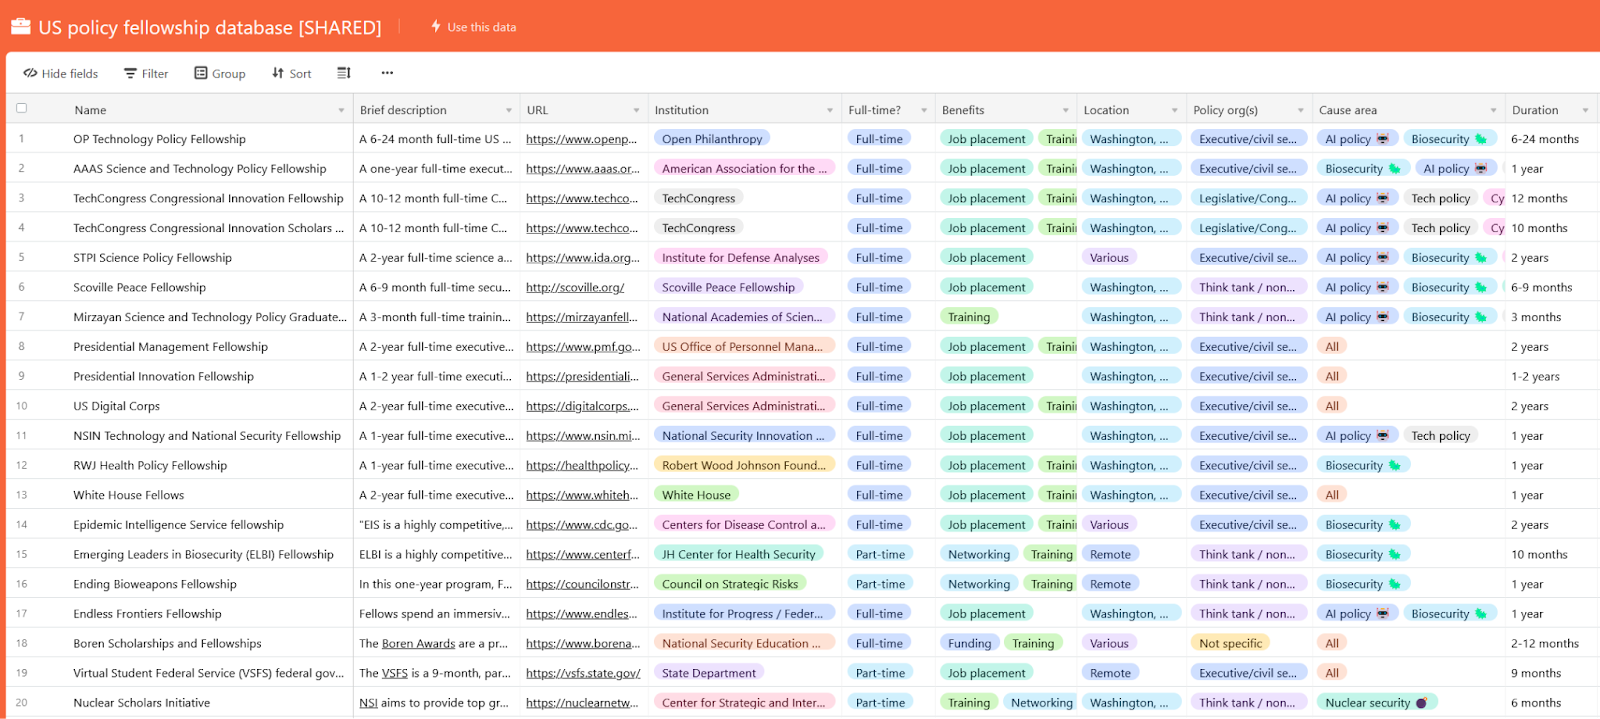This screenshot has width=1600, height=719.
Task: Click the briefcase icon beside the database title
Action: coord(20,27)
